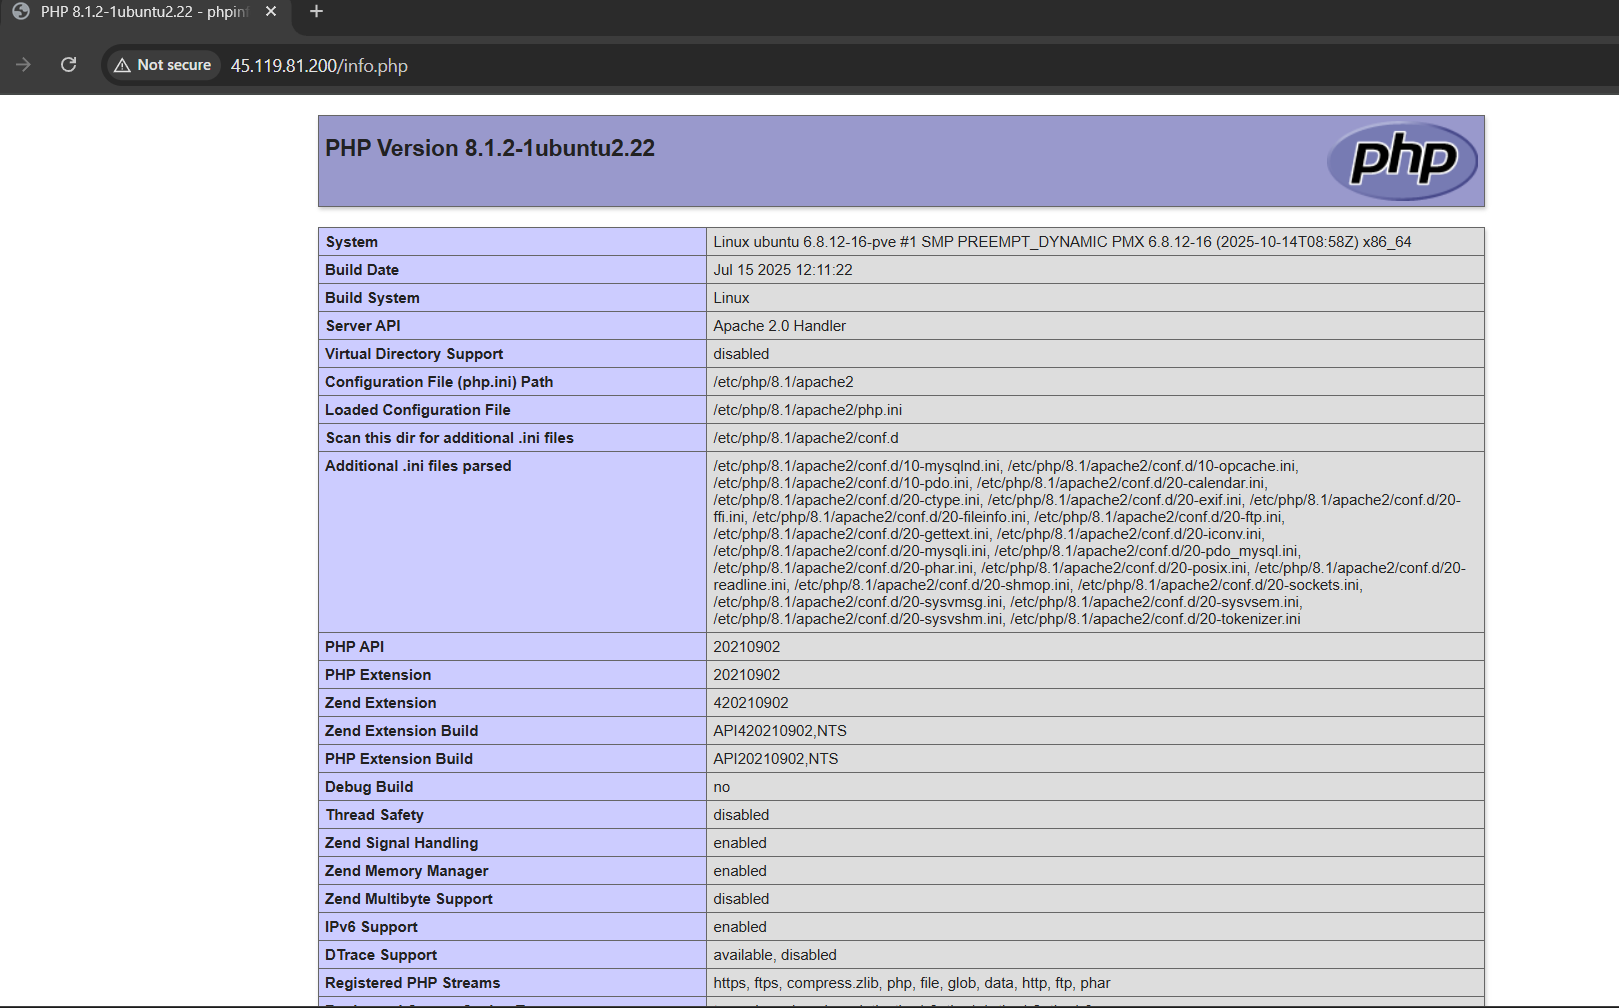
Task: Click the reload page icon
Action: [x=68, y=65]
